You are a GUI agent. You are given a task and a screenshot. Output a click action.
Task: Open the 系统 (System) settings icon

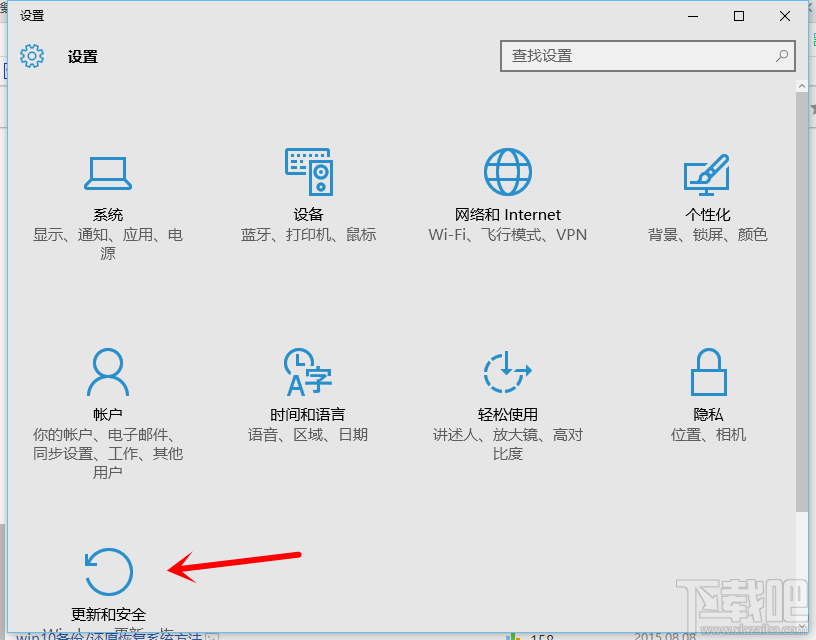point(108,172)
